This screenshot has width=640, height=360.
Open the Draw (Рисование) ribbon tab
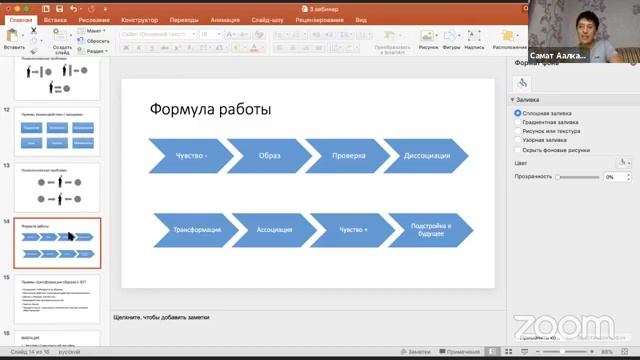tap(94, 20)
